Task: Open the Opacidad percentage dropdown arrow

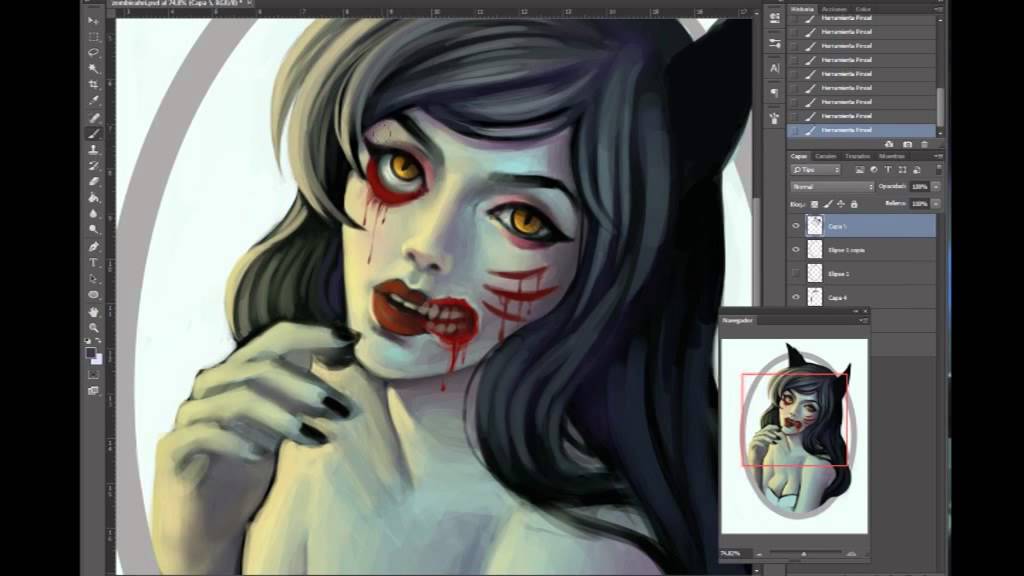Action: point(935,186)
